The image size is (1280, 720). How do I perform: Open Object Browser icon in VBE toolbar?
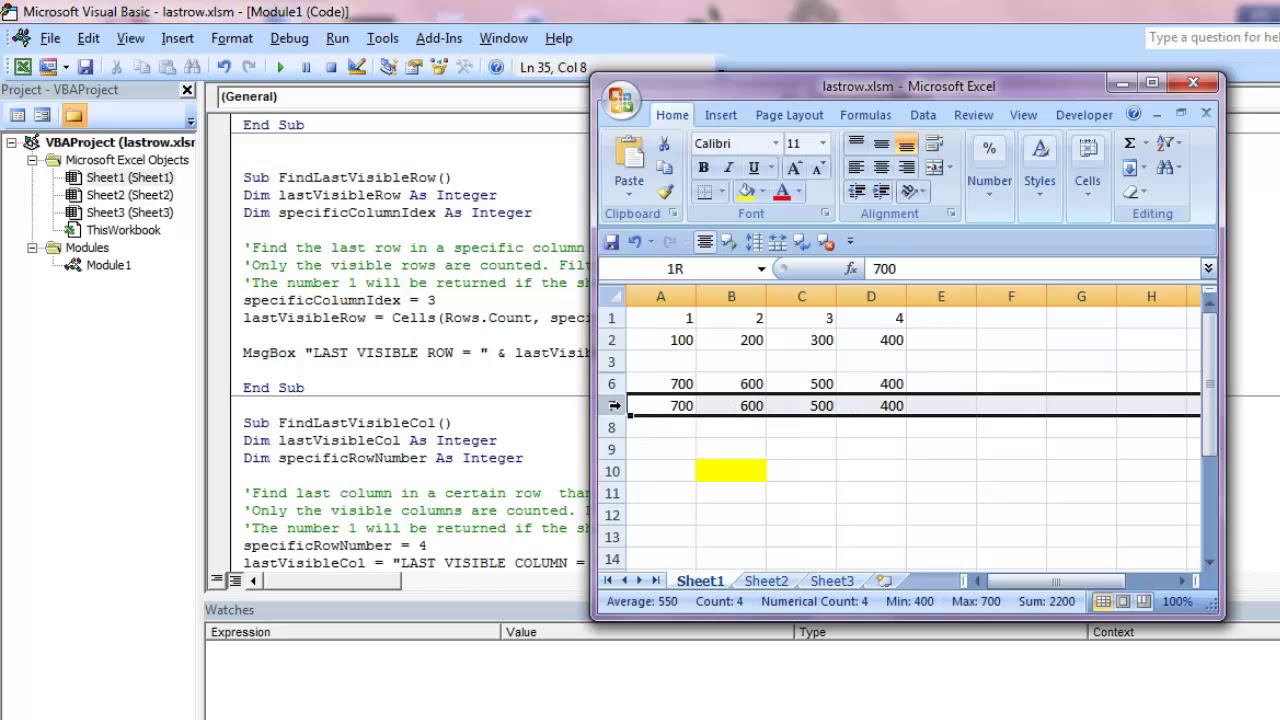point(438,67)
